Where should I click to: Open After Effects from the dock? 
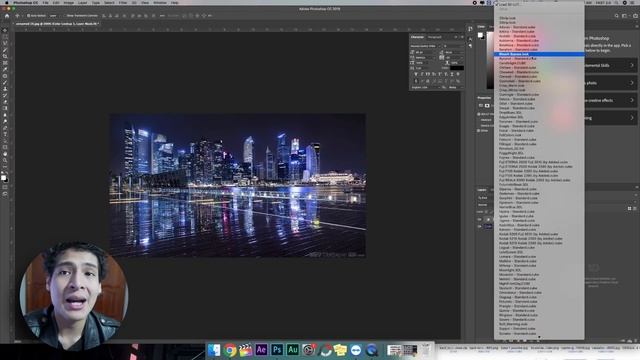click(x=261, y=350)
